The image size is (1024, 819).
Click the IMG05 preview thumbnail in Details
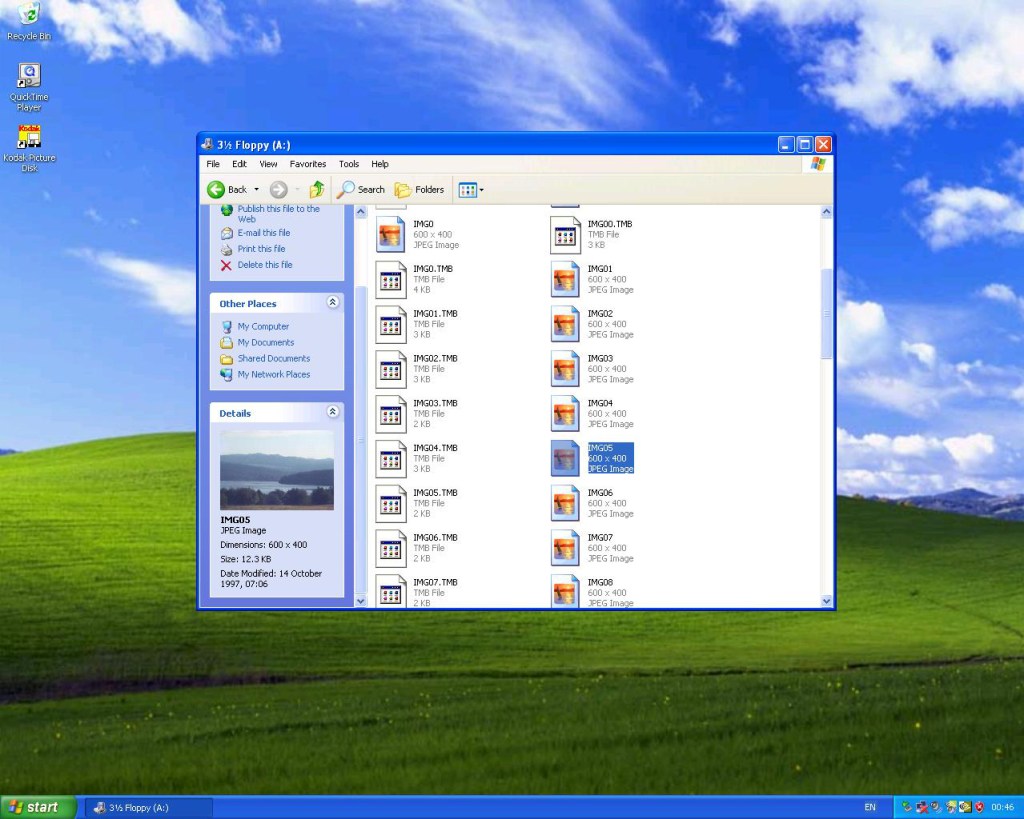tap(277, 470)
